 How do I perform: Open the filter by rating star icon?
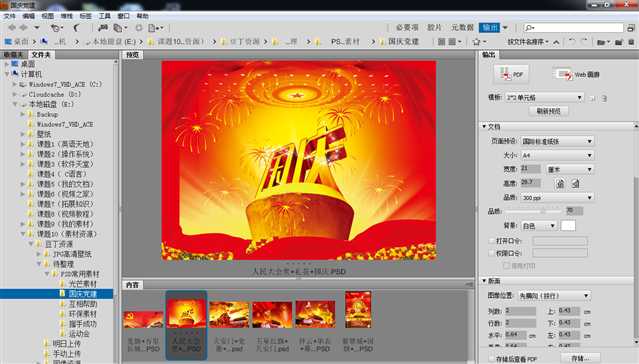[478, 42]
